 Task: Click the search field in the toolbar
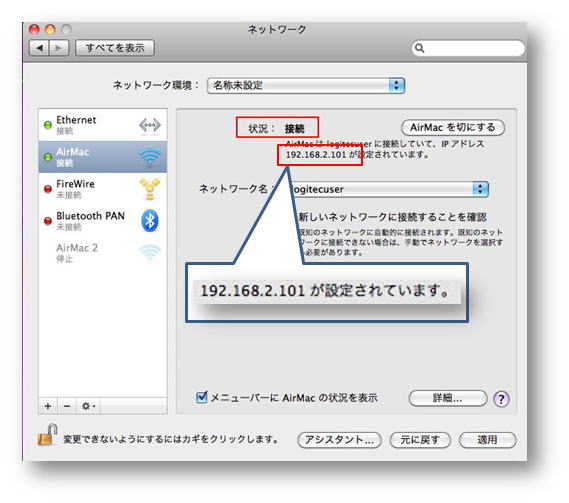[x=468, y=48]
